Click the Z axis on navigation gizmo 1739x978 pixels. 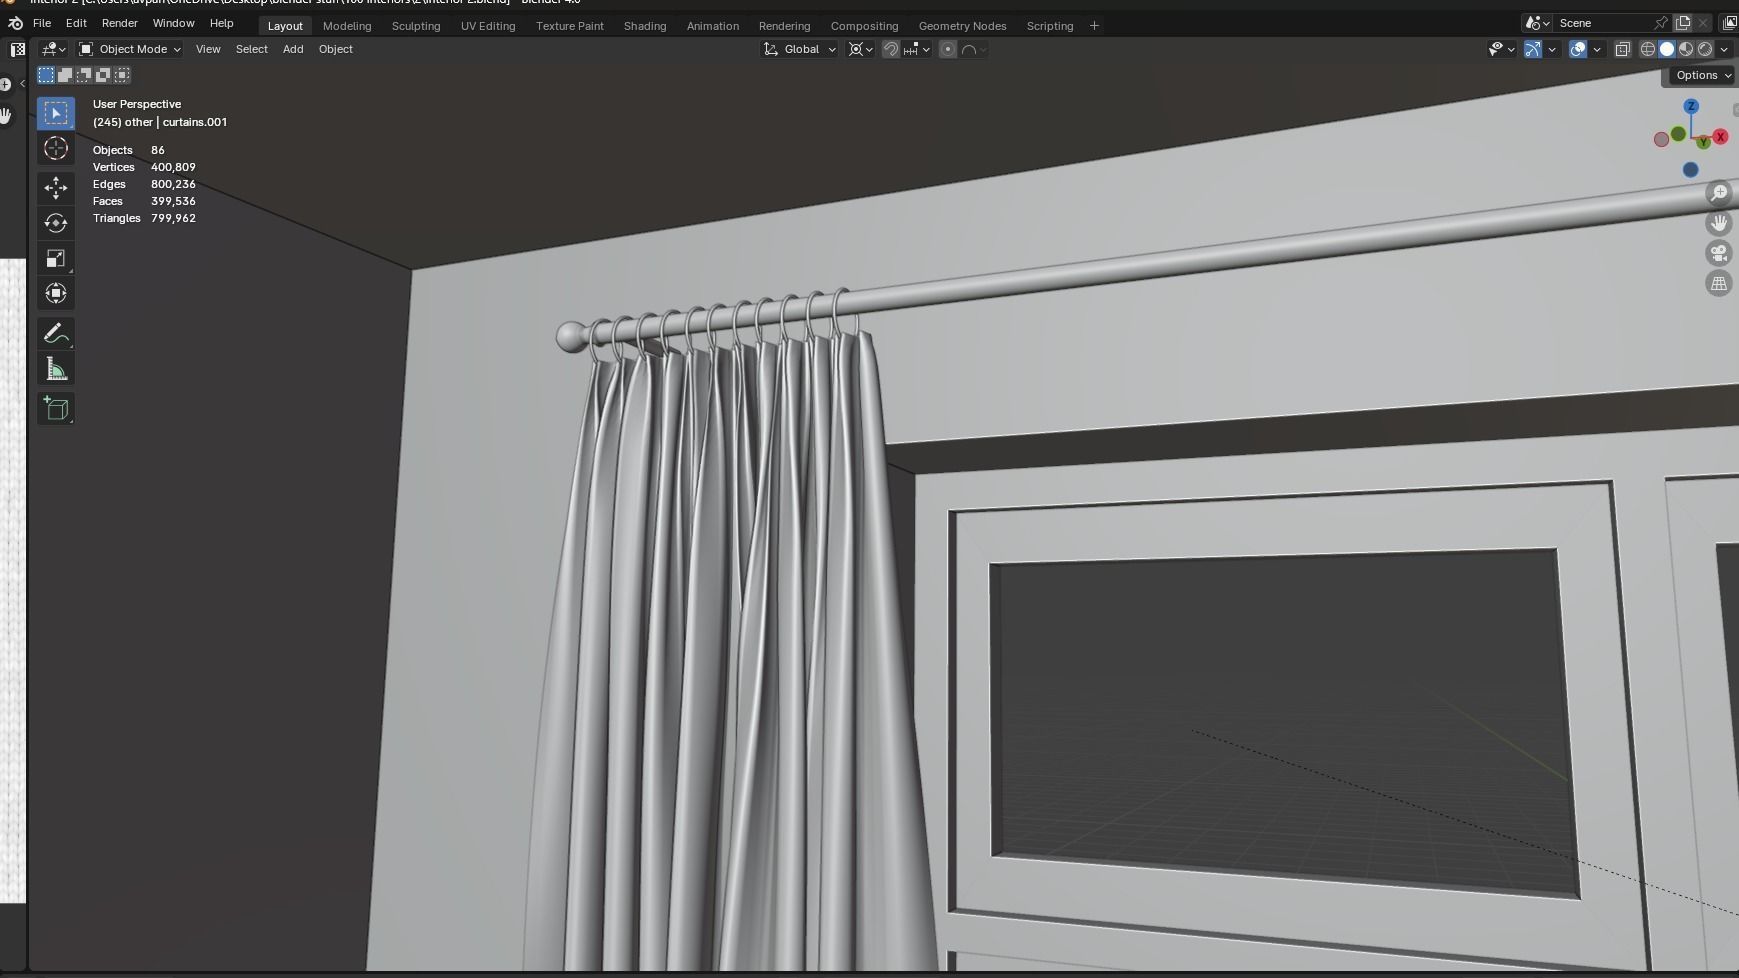1691,106
